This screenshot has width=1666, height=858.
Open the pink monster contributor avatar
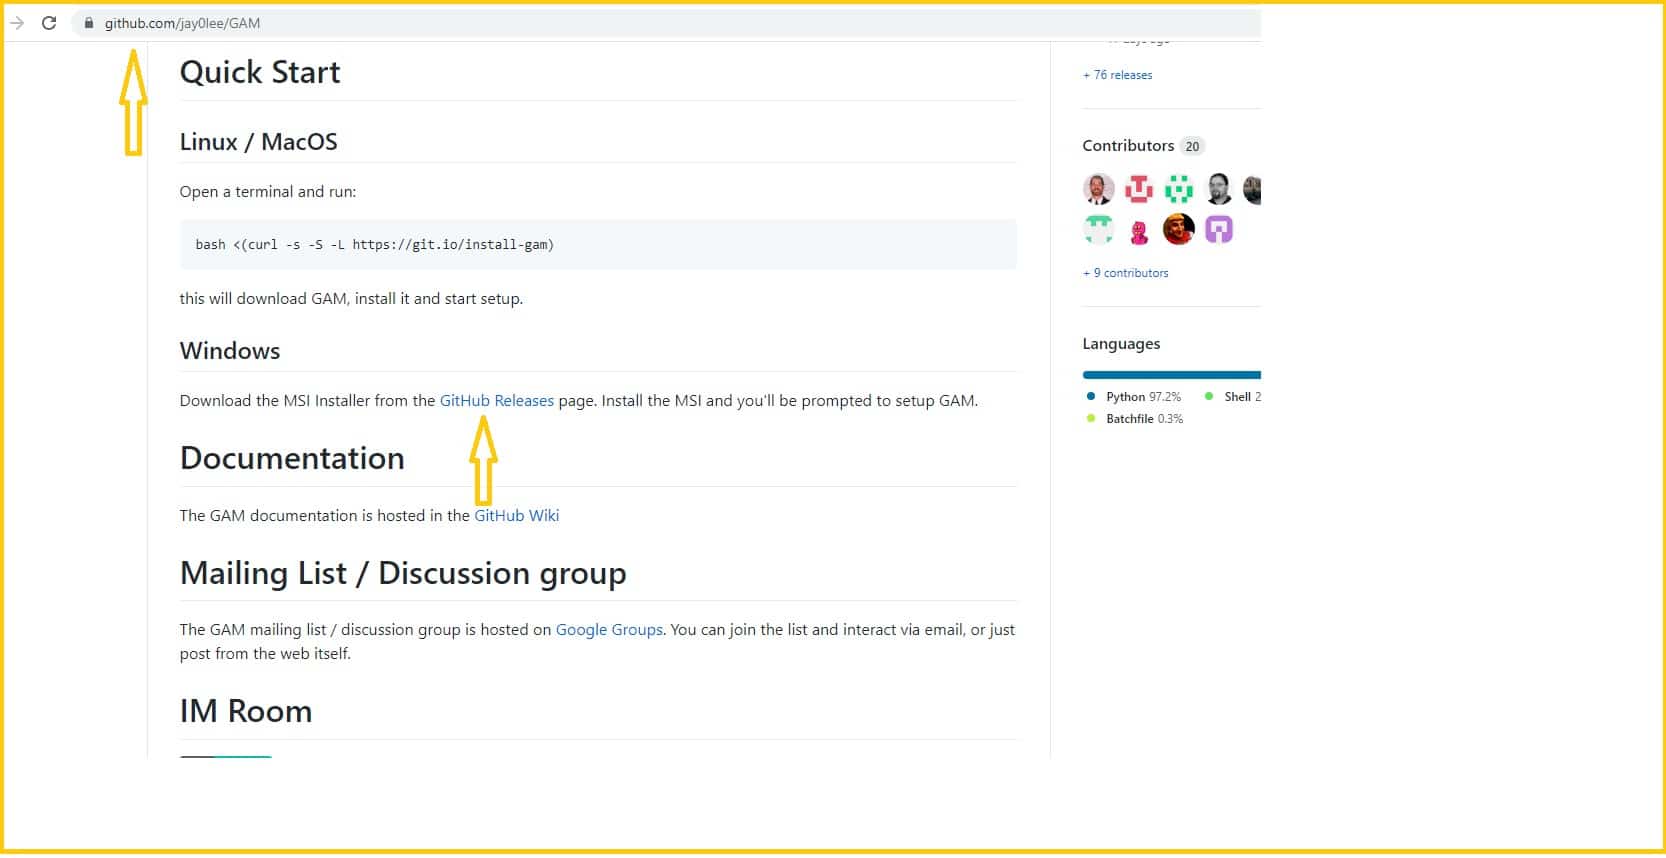[1138, 231]
